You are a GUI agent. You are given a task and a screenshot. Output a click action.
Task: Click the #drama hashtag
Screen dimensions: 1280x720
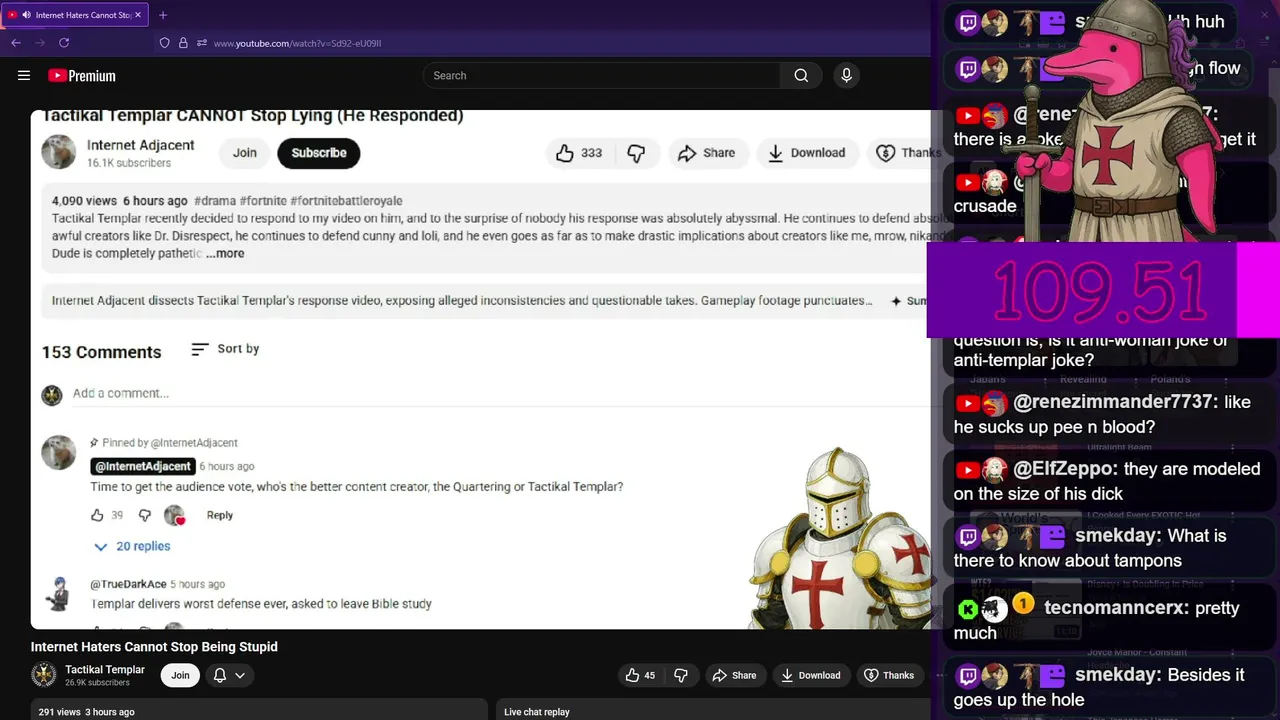pos(215,201)
